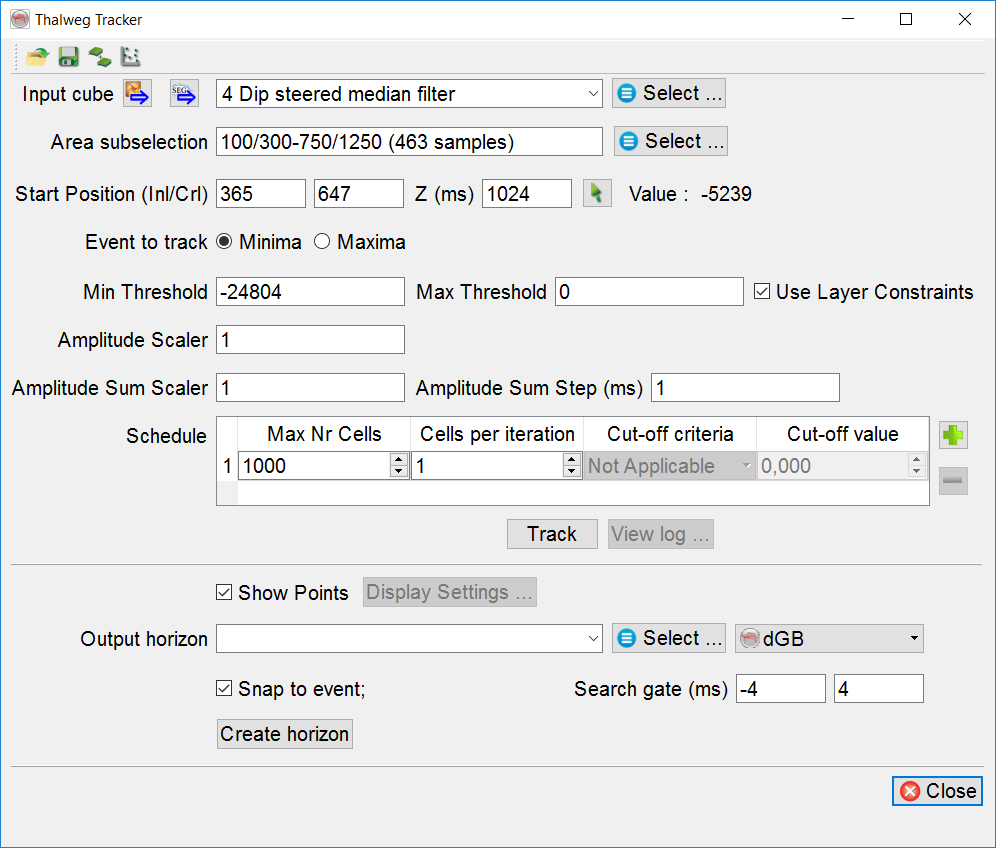
Task: Click the Amplitude Scaler field
Action: (310, 340)
